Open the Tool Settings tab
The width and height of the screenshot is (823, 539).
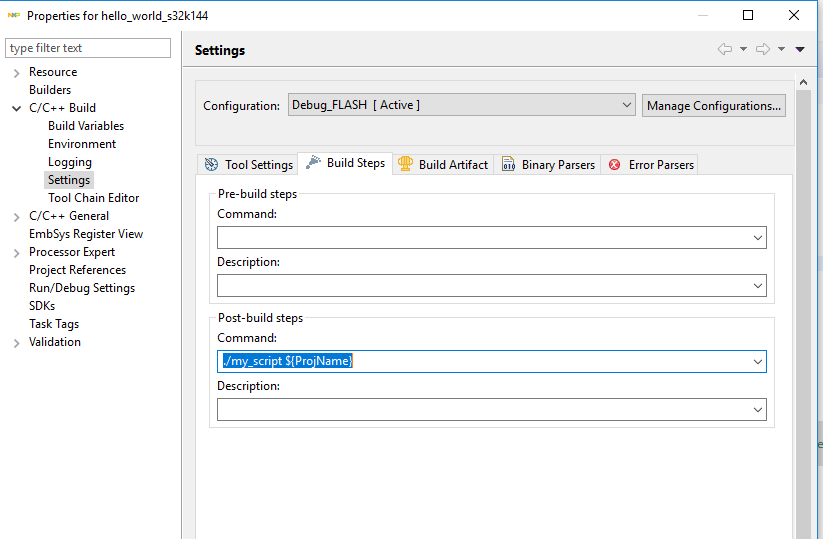[249, 164]
